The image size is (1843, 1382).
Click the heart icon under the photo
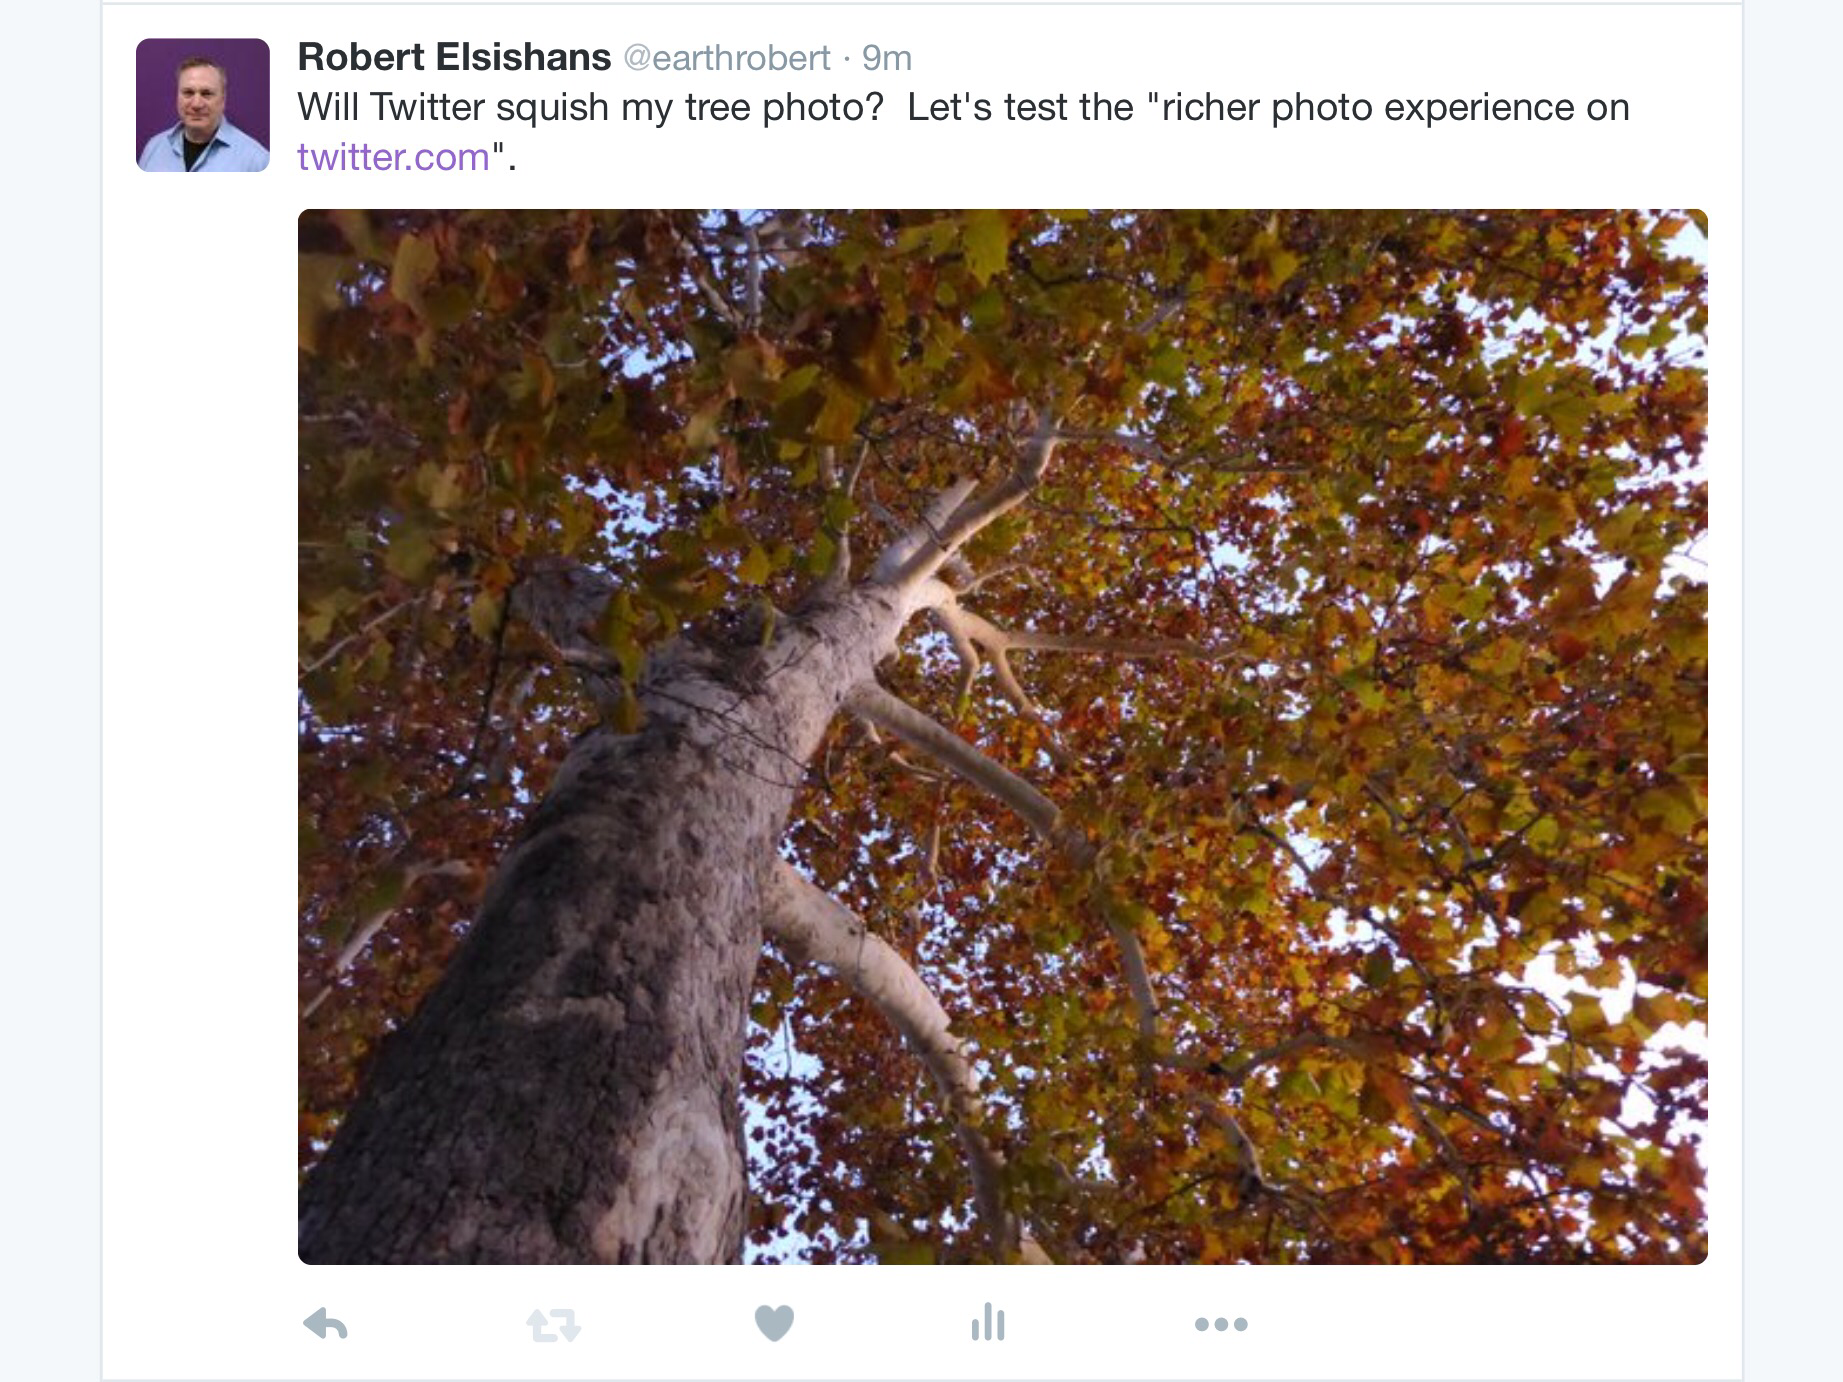[774, 1323]
